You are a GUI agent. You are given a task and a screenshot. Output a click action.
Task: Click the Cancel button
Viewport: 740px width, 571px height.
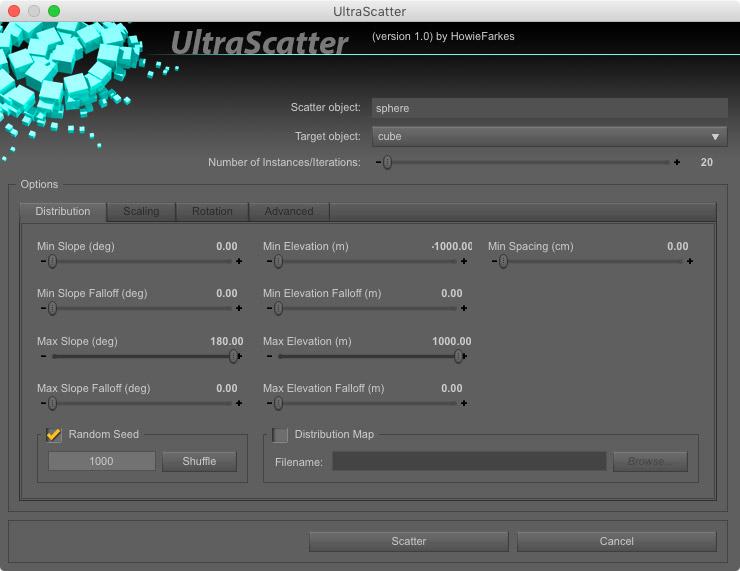click(616, 541)
